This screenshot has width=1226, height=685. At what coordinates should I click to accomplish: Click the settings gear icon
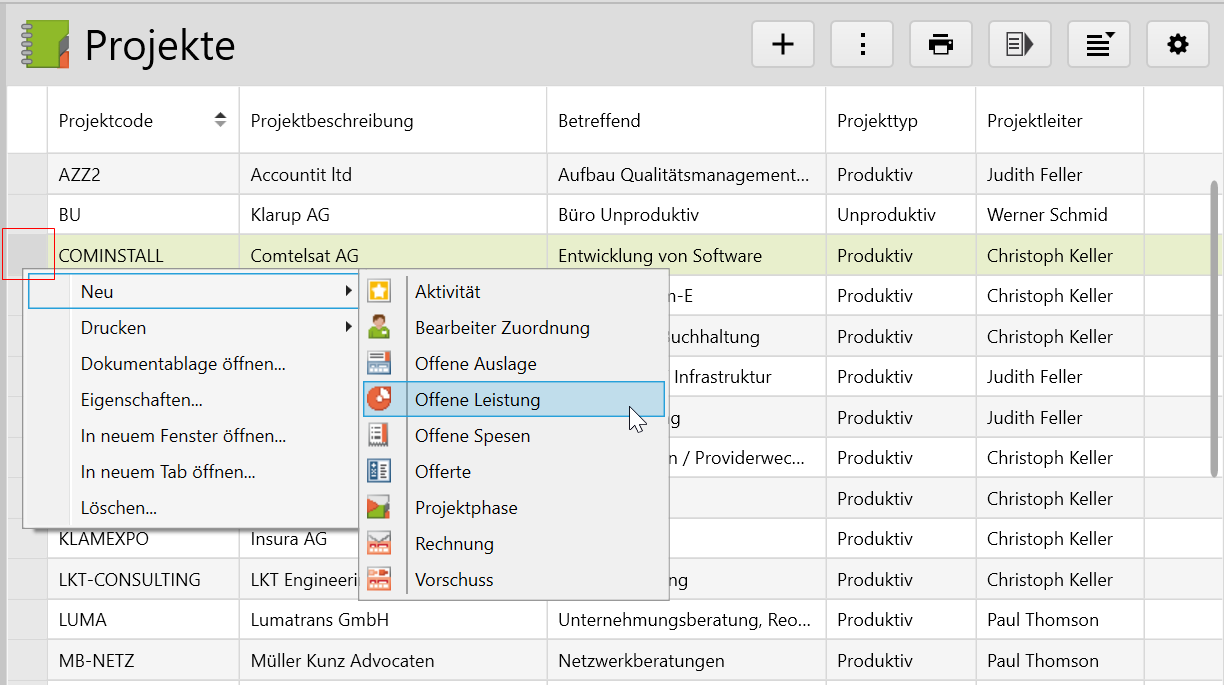(x=1178, y=45)
